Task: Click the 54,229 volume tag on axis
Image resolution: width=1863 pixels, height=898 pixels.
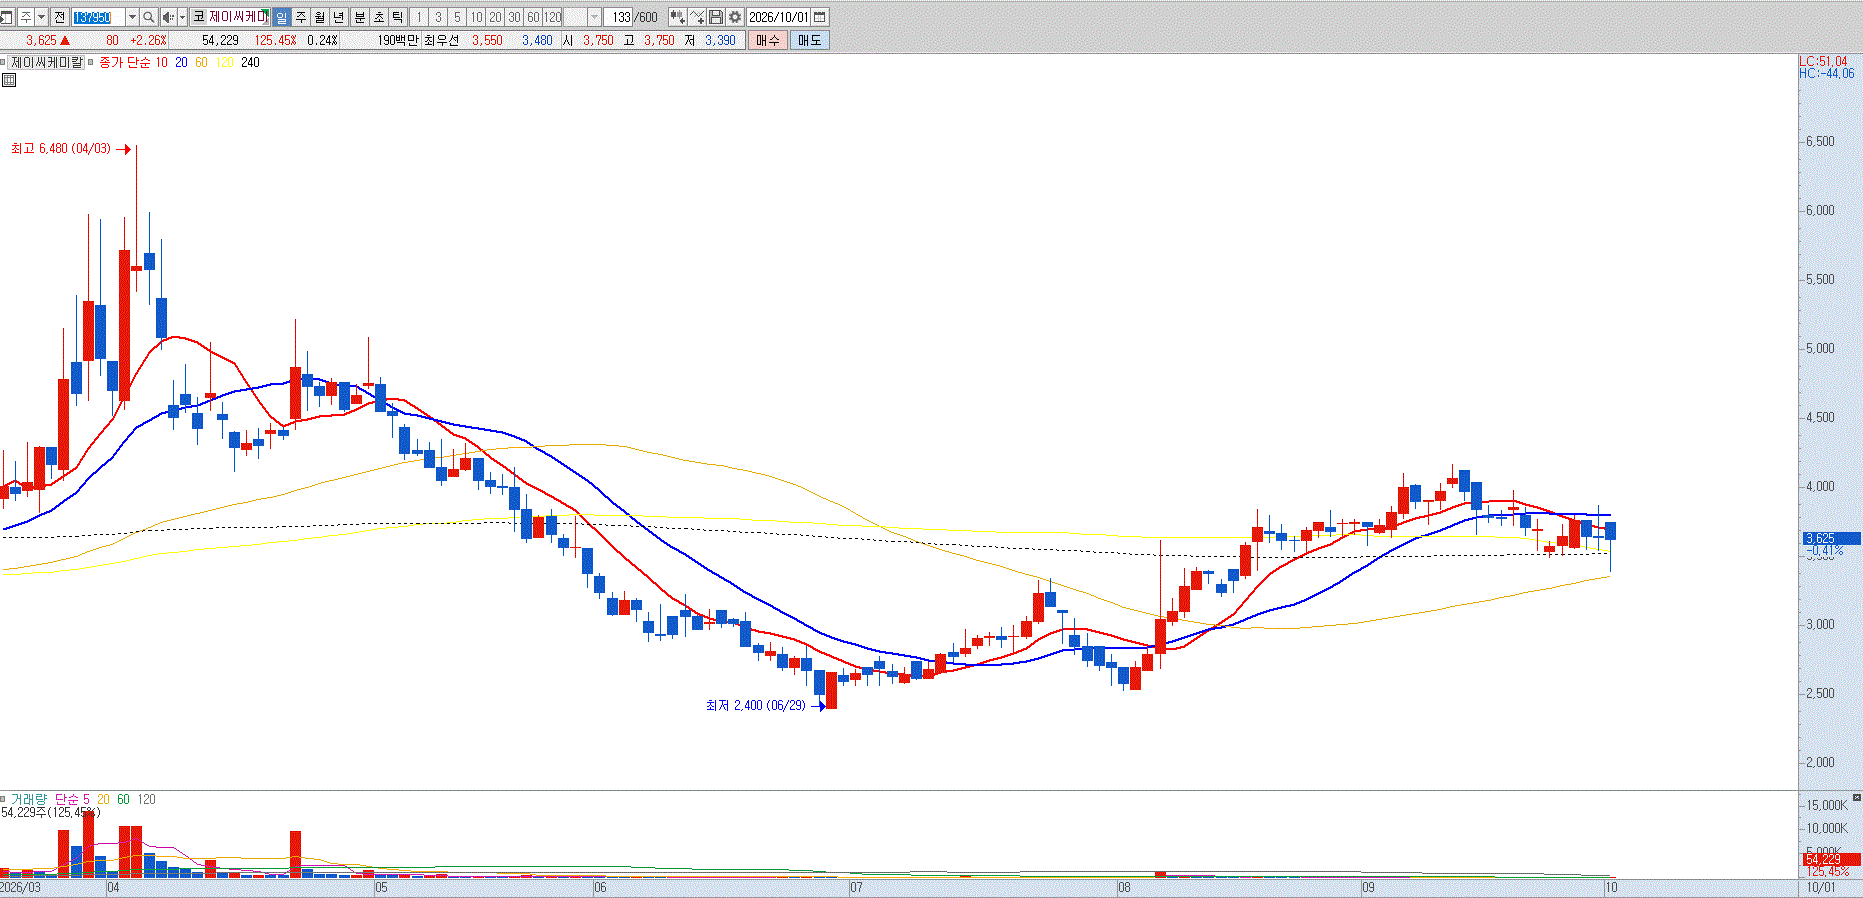Action: (x=1832, y=859)
